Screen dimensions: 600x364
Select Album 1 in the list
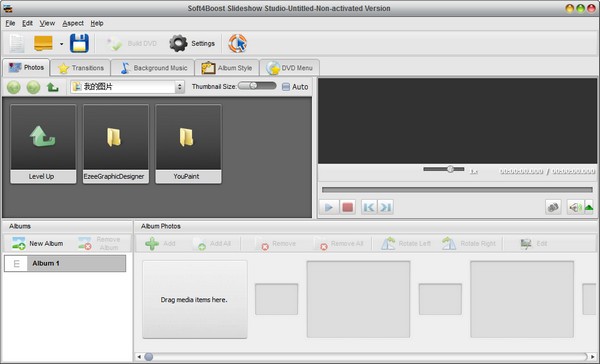point(65,263)
